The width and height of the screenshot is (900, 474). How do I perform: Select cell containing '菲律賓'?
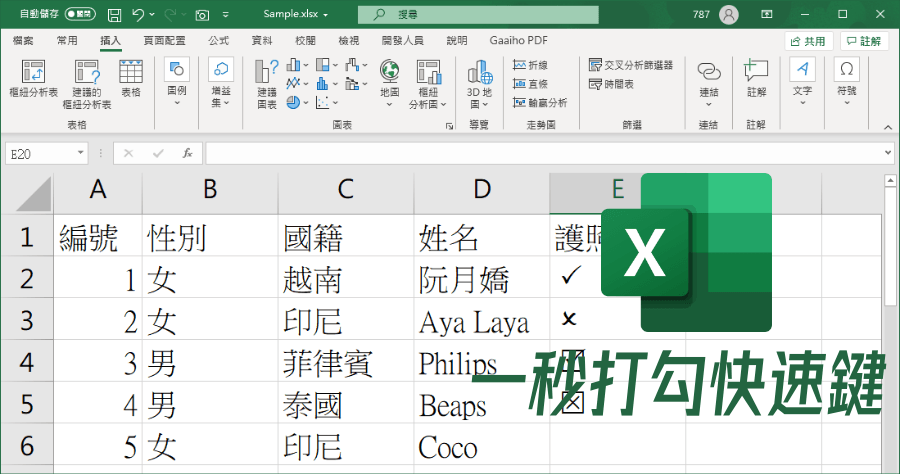tap(346, 362)
